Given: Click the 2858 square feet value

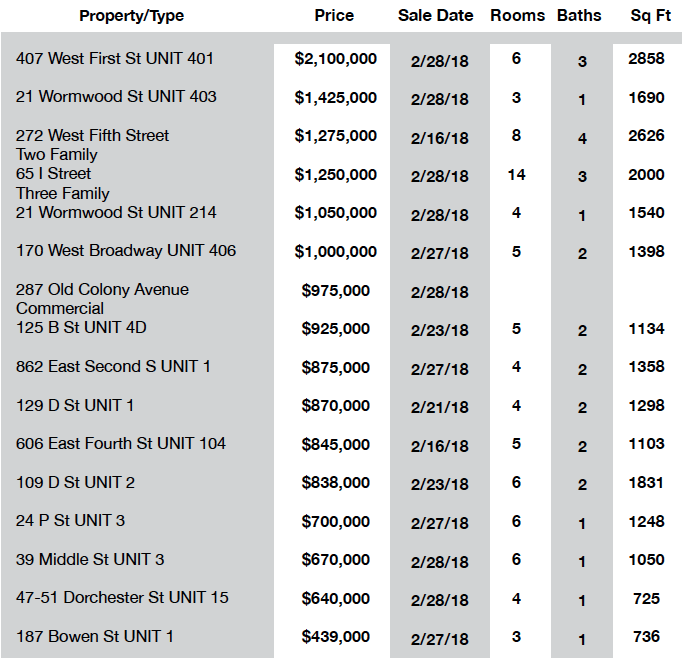Looking at the screenshot, I should (646, 58).
